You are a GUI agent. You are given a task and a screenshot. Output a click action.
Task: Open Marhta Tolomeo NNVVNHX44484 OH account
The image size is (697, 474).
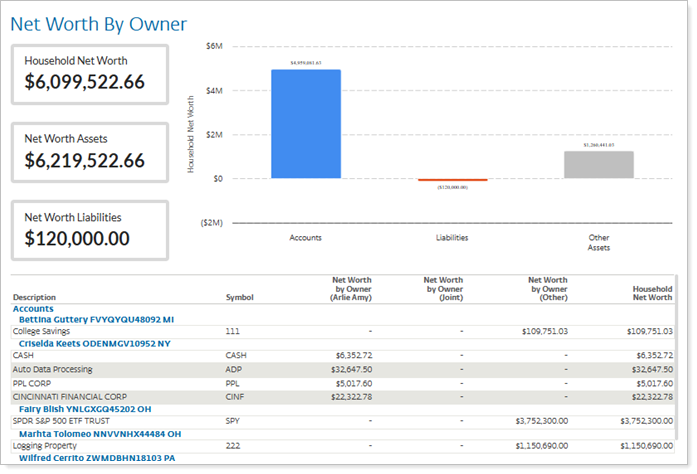[x=100, y=434]
